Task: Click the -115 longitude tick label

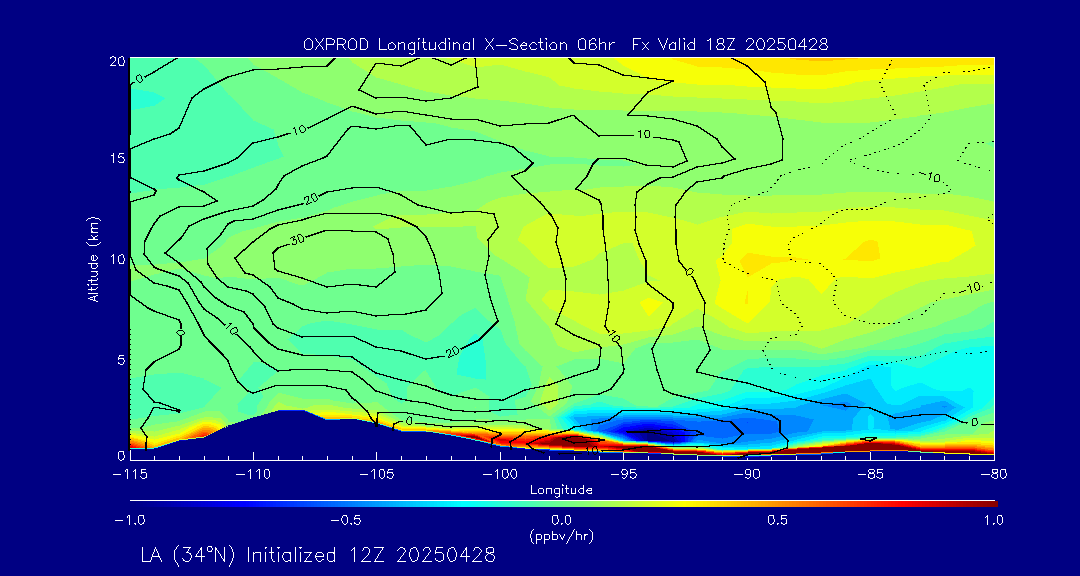Action: click(130, 475)
